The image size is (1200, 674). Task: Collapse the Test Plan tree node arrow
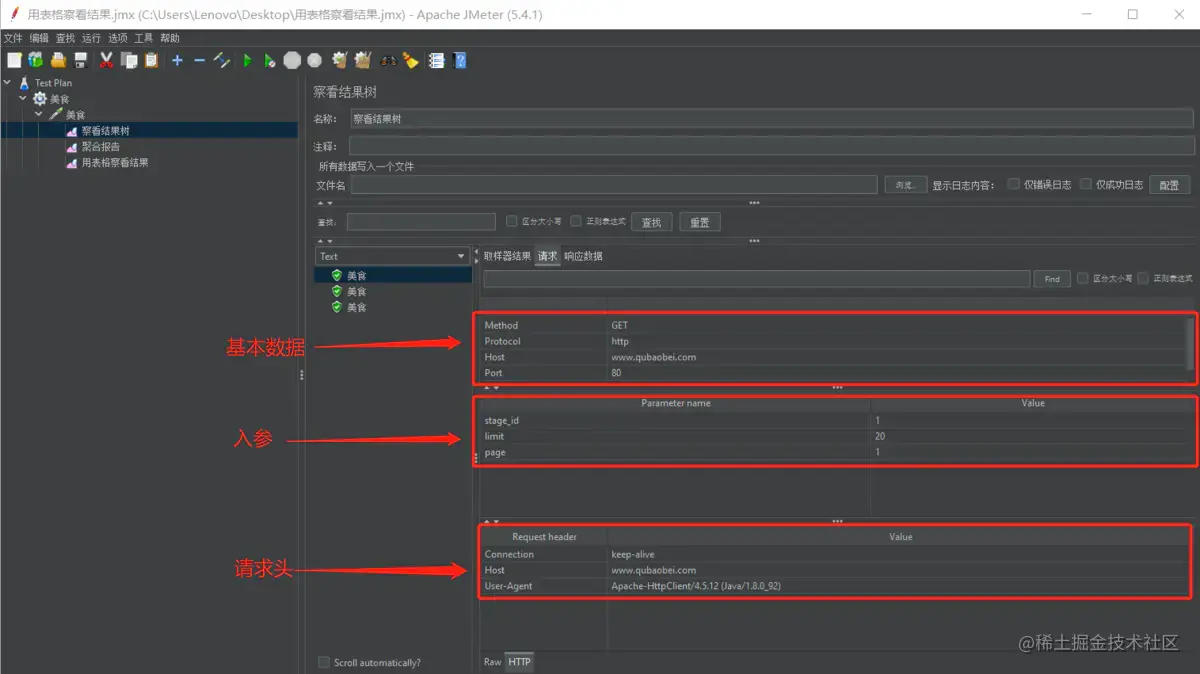point(8,83)
